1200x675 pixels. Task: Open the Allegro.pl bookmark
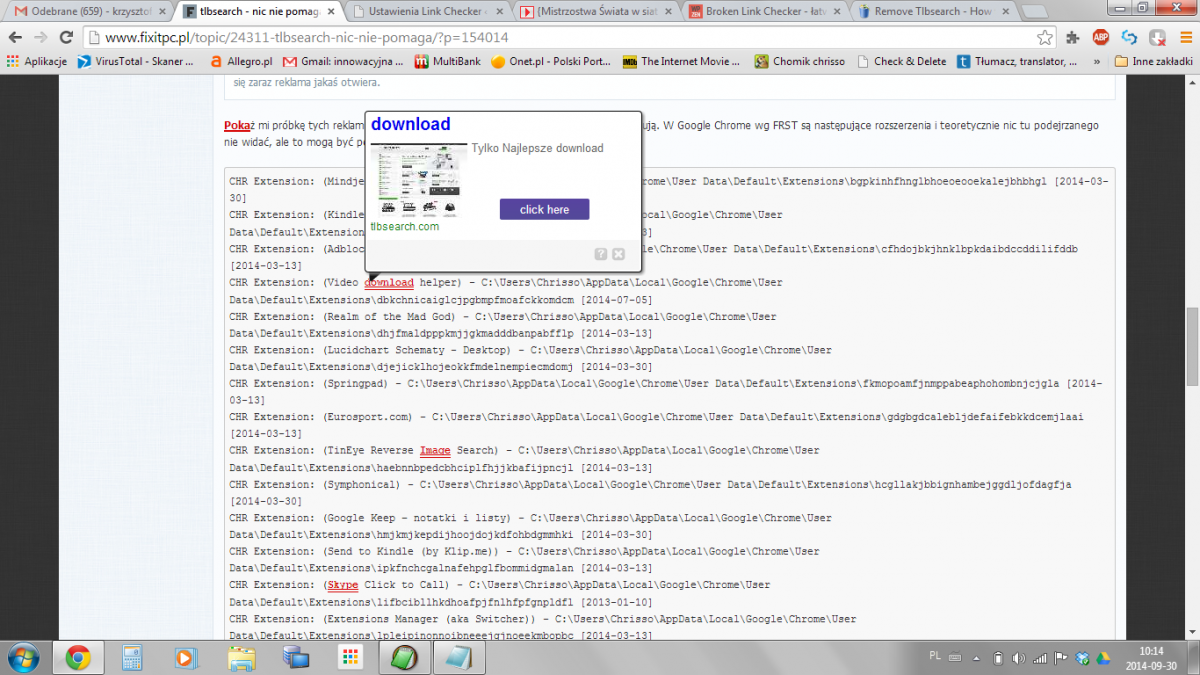241,61
